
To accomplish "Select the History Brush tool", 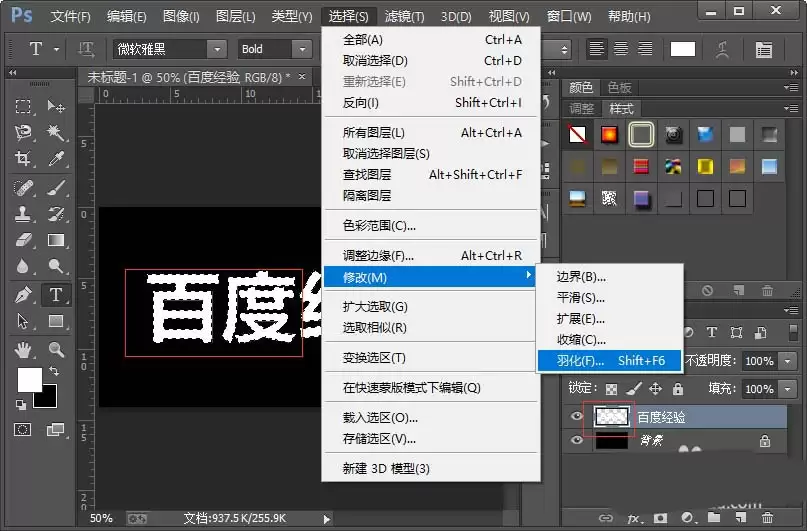I will 56,214.
